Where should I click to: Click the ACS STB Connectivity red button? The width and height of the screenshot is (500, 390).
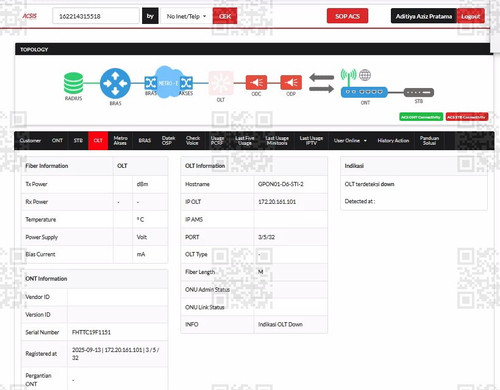pyautogui.click(x=467, y=117)
